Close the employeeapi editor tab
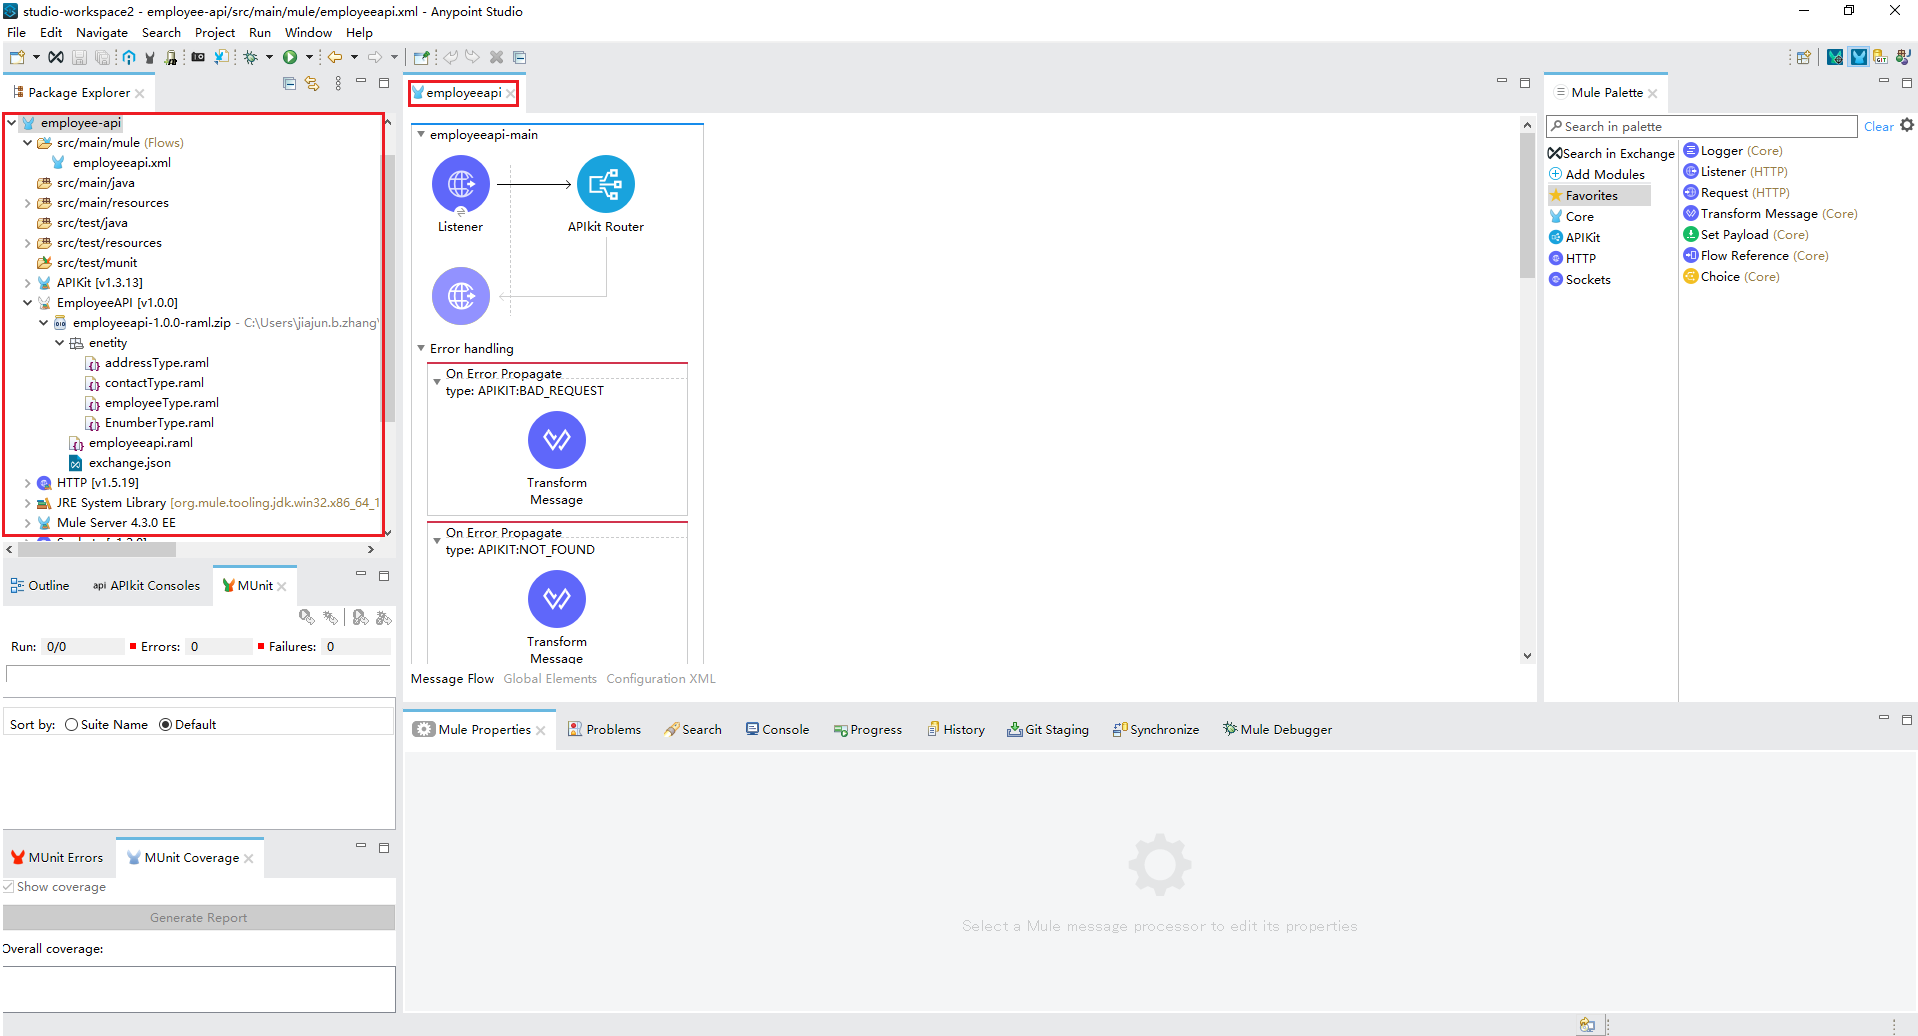The height and width of the screenshot is (1036, 1918). [x=510, y=94]
